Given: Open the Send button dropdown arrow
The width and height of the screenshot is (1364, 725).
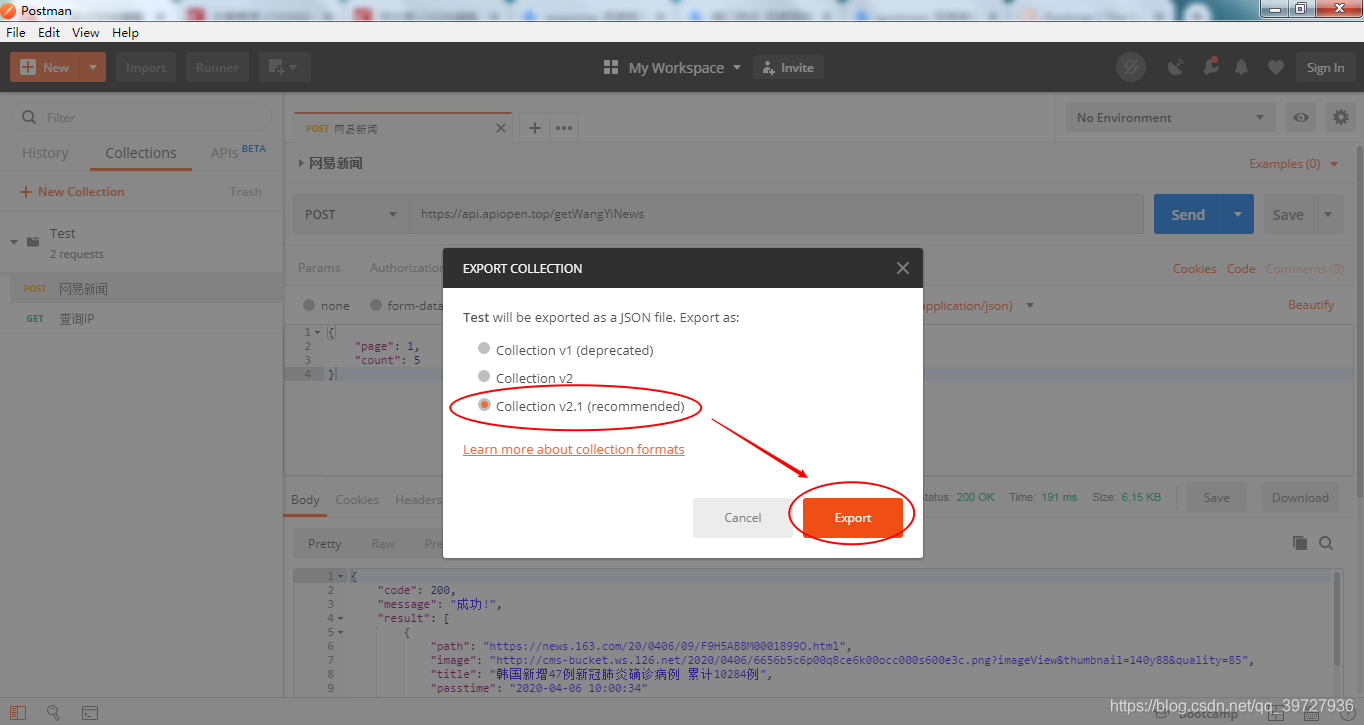Looking at the screenshot, I should click(1238, 214).
